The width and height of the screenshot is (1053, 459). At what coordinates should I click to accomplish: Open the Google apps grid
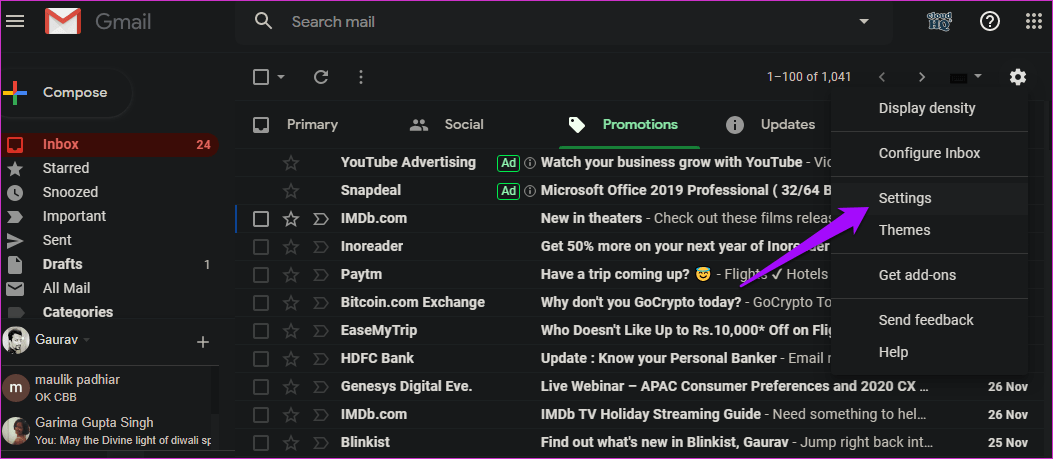(1034, 22)
